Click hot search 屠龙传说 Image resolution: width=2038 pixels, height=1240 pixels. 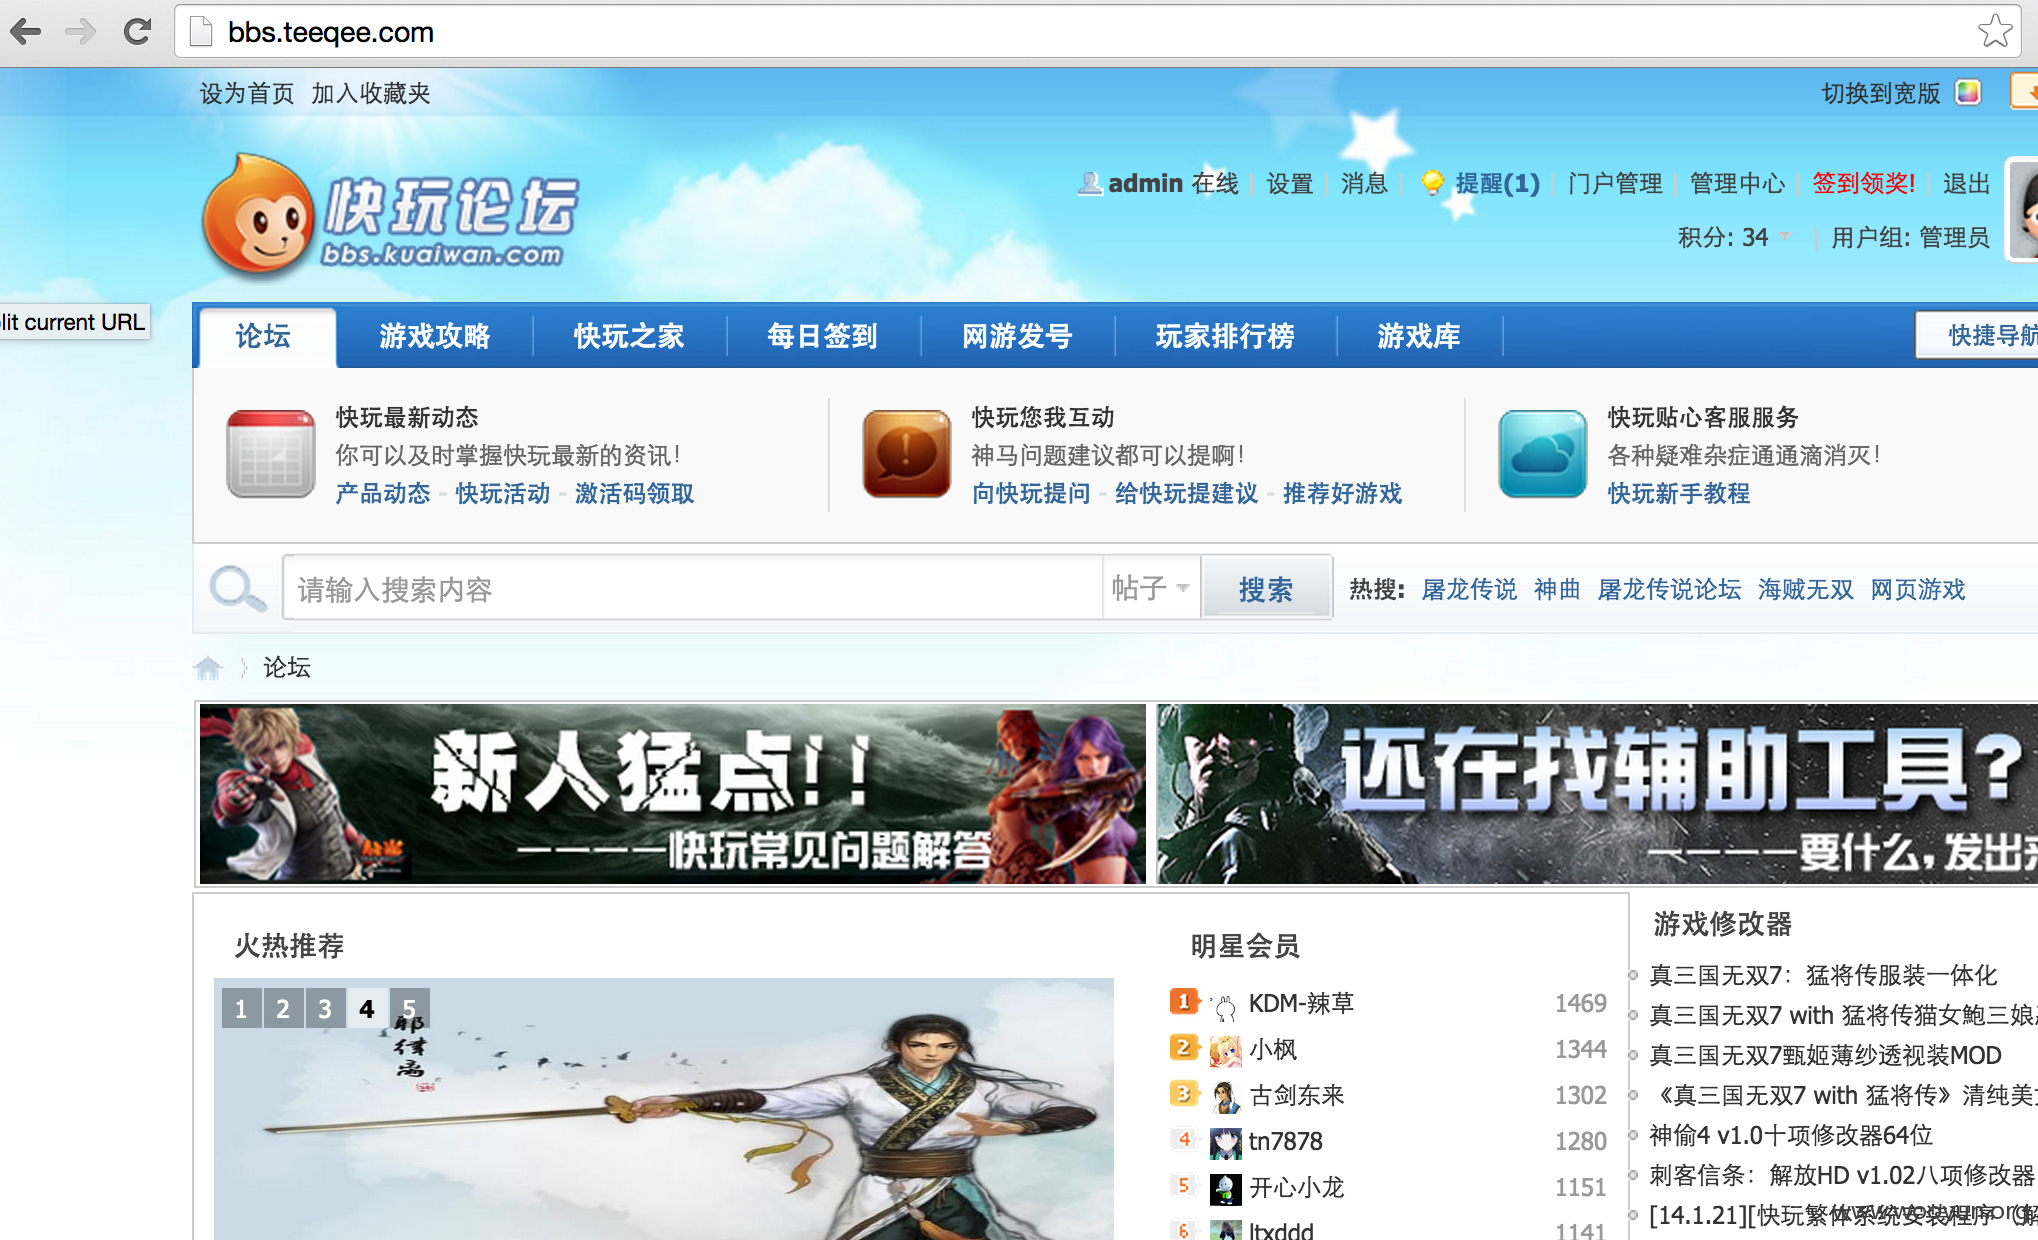[x=1469, y=589]
